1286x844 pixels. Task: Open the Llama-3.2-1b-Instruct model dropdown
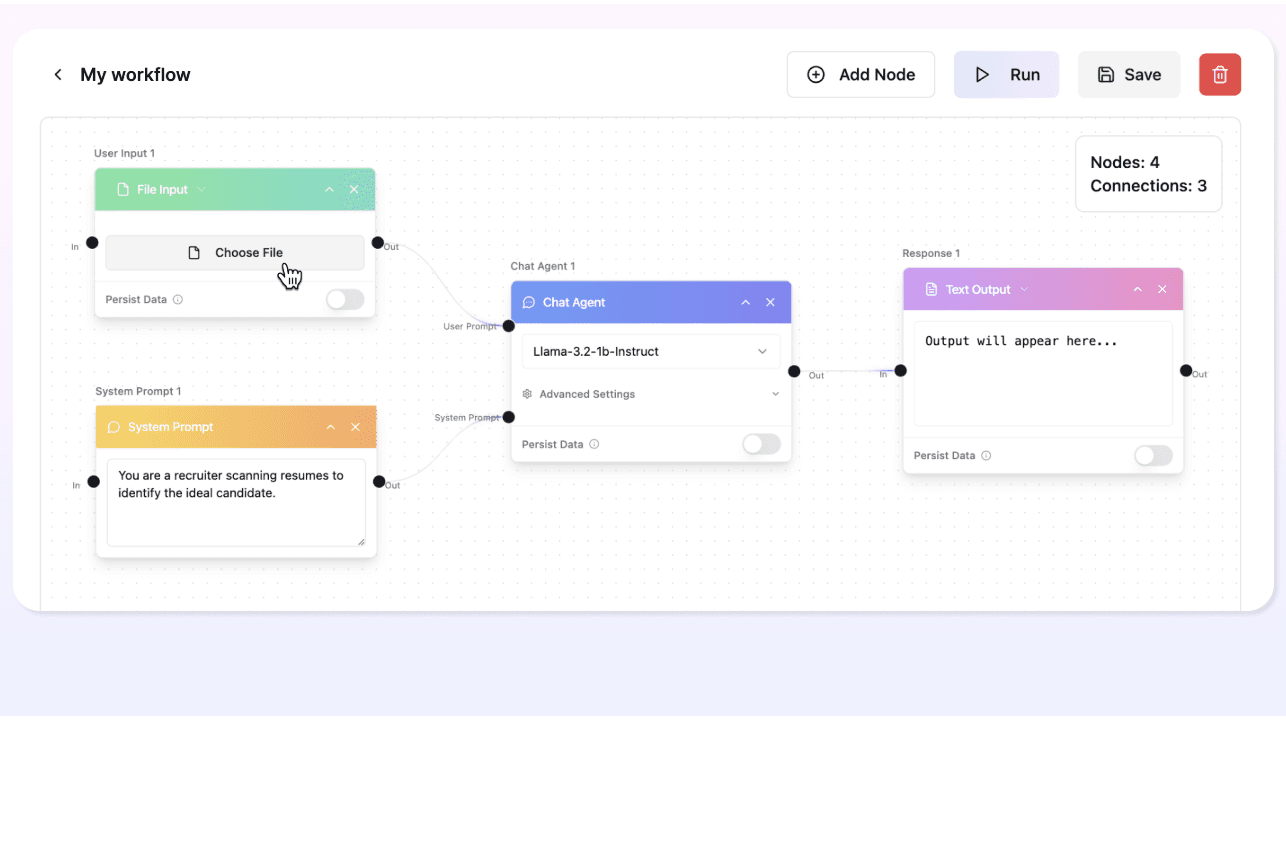tap(651, 351)
